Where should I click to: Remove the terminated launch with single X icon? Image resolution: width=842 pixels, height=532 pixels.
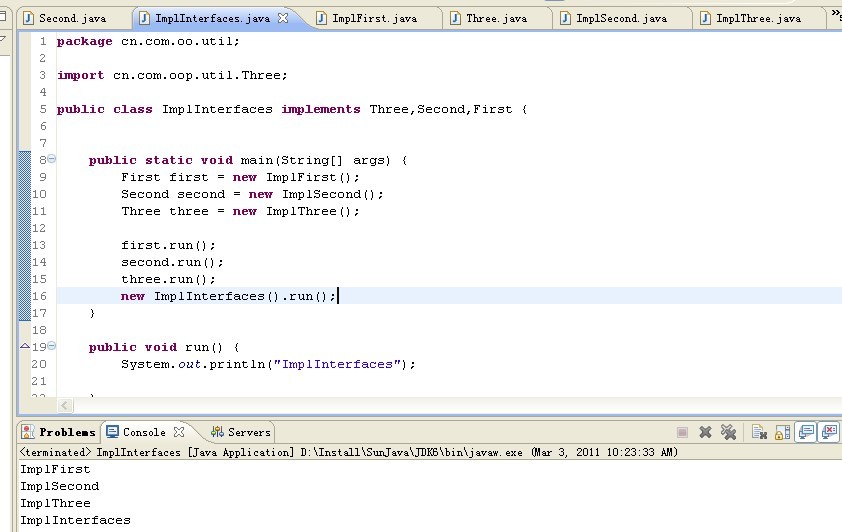tap(705, 432)
